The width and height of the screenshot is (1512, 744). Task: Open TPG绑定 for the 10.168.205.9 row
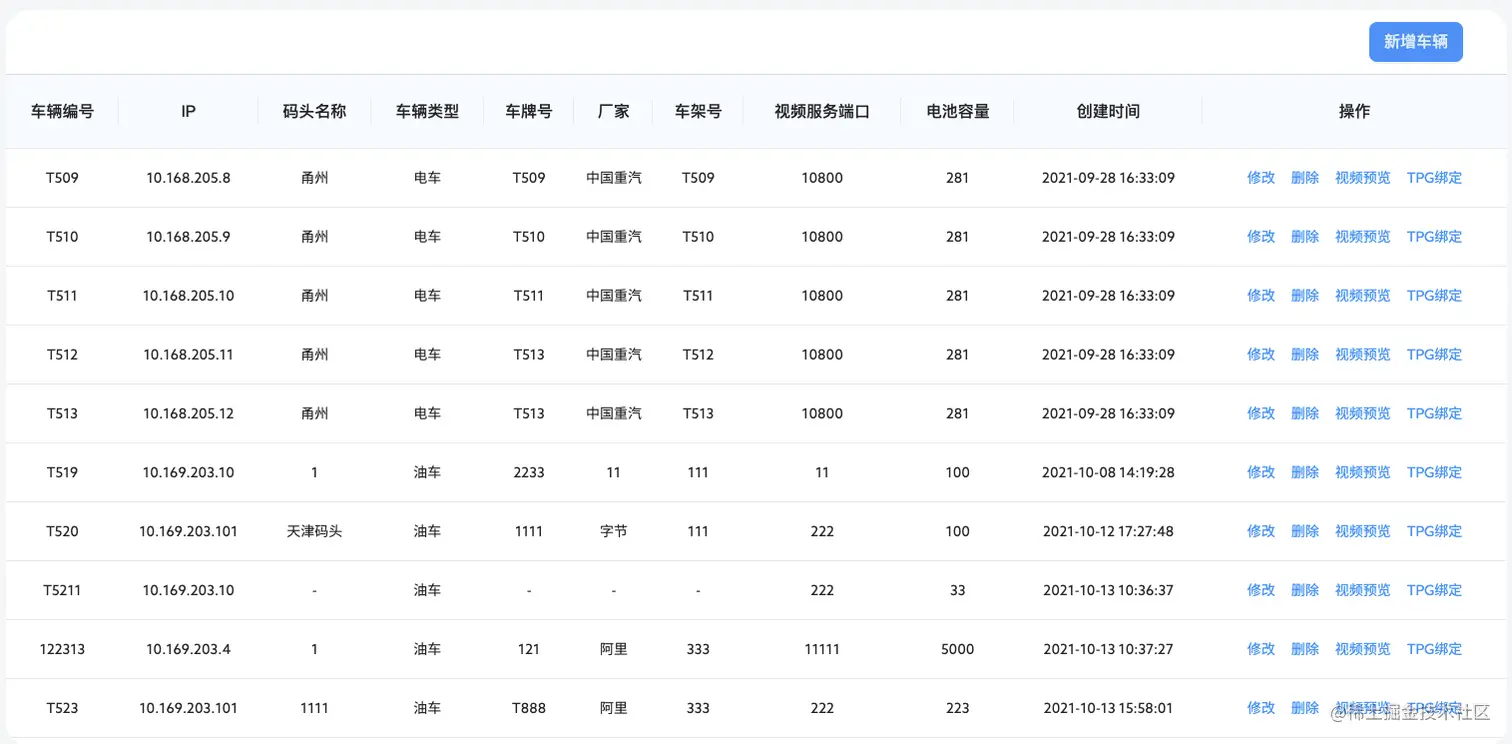coord(1434,237)
